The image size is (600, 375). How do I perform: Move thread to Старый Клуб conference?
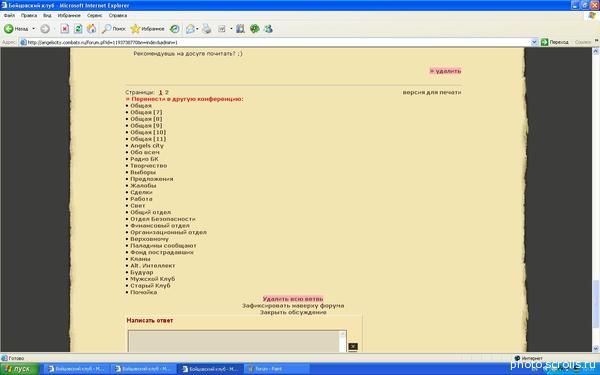pyautogui.click(x=150, y=286)
